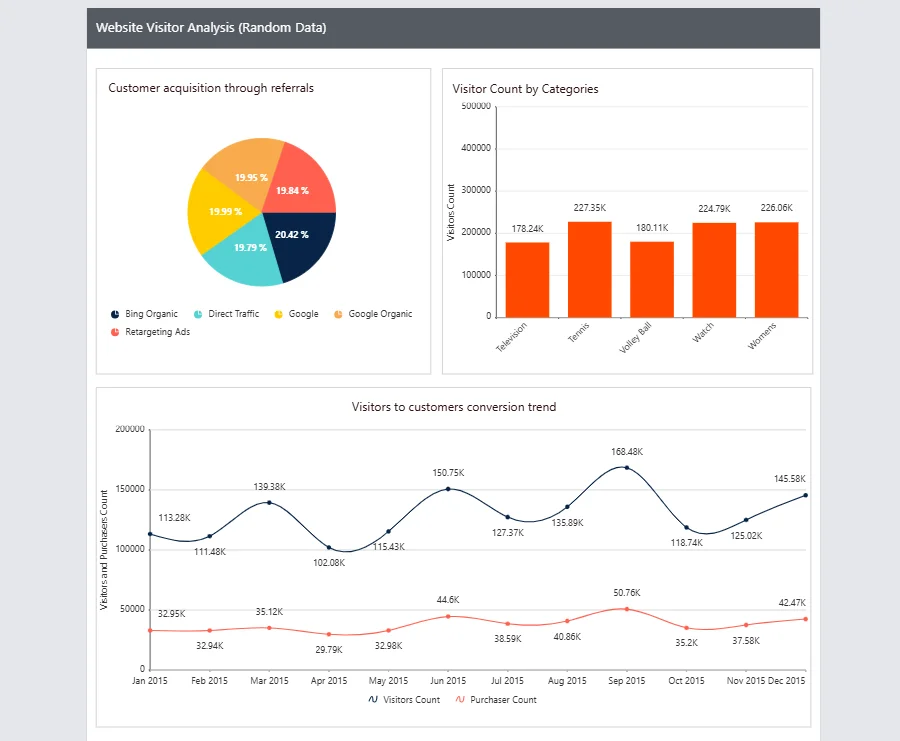Click the Womens axis label
Screen dimensions: 900x741
[x=762, y=336]
